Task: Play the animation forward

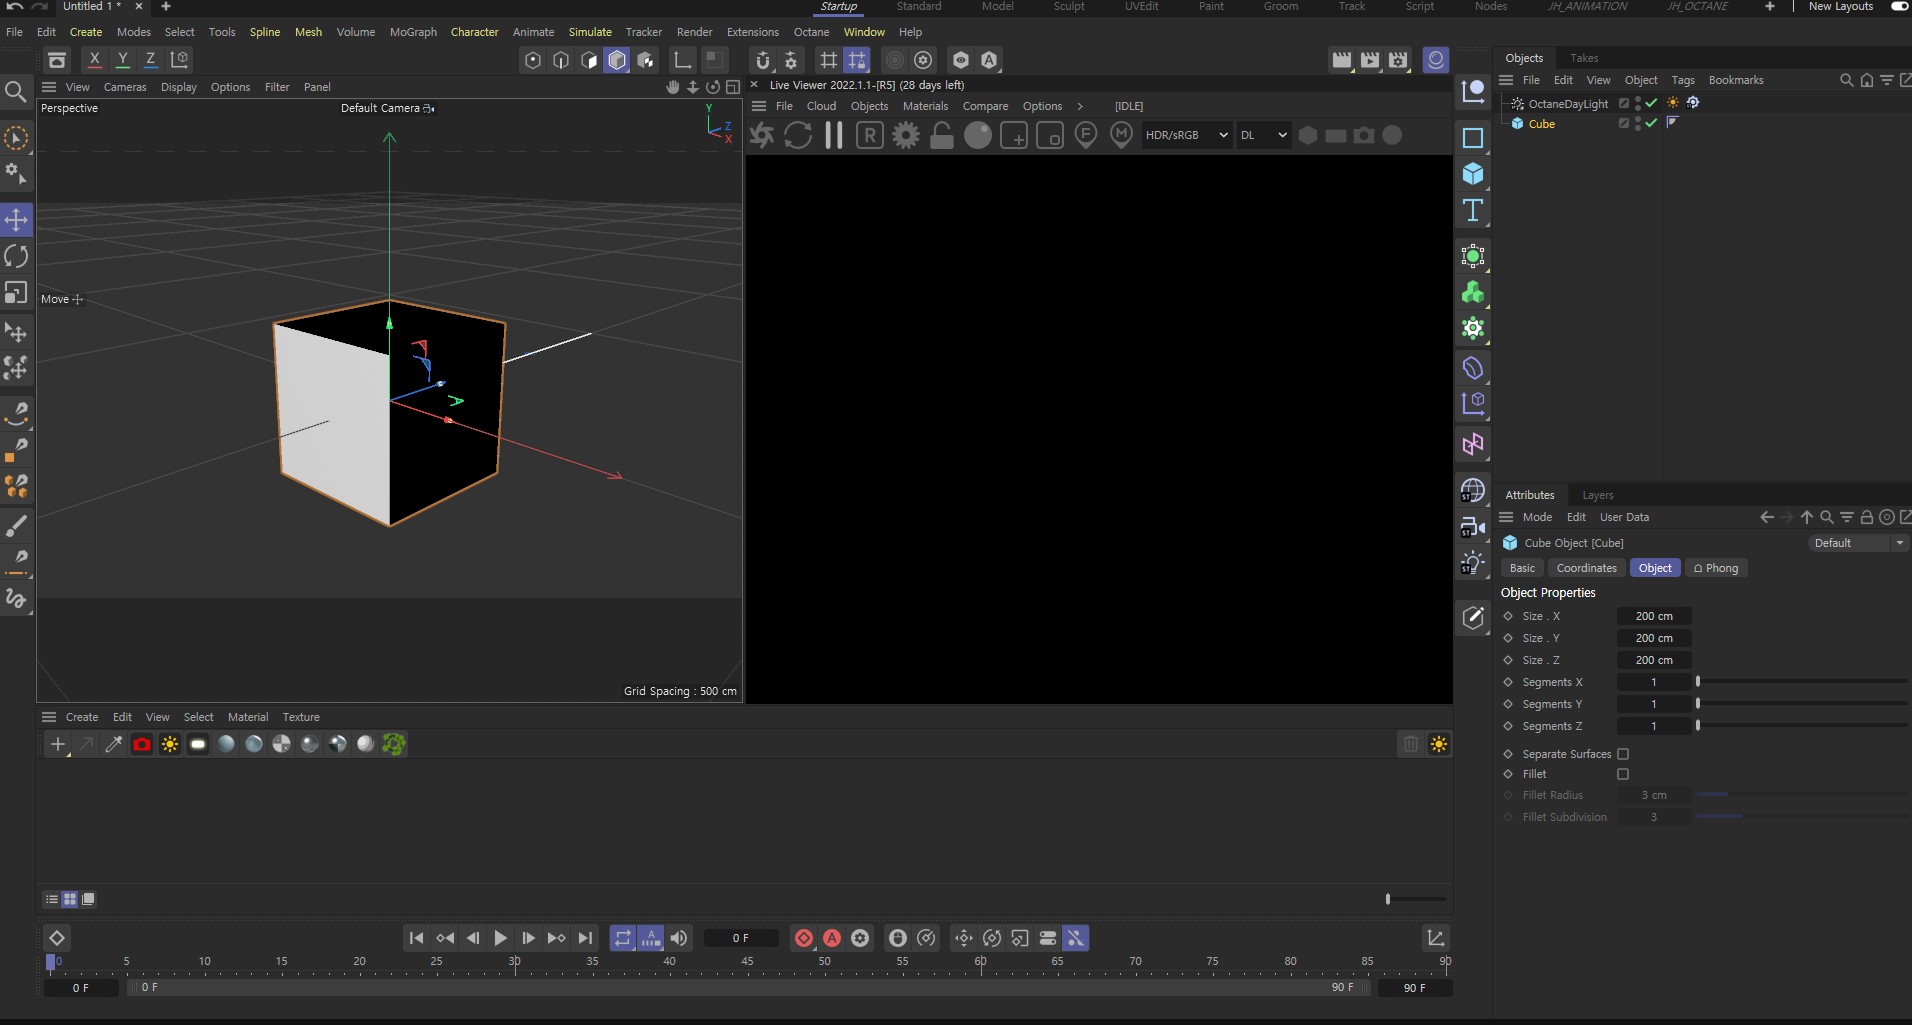Action: pyautogui.click(x=501, y=938)
